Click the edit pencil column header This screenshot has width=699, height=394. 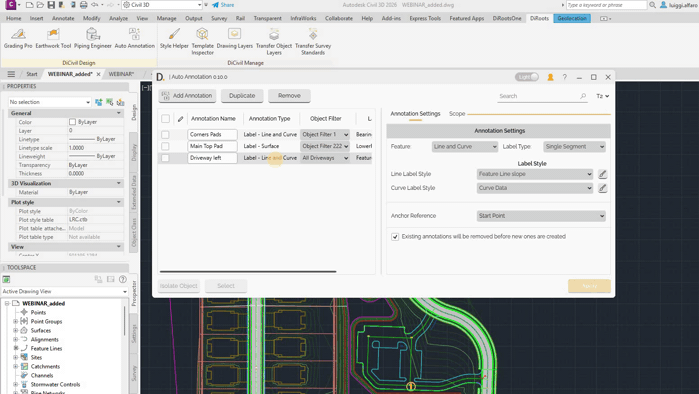tap(180, 119)
